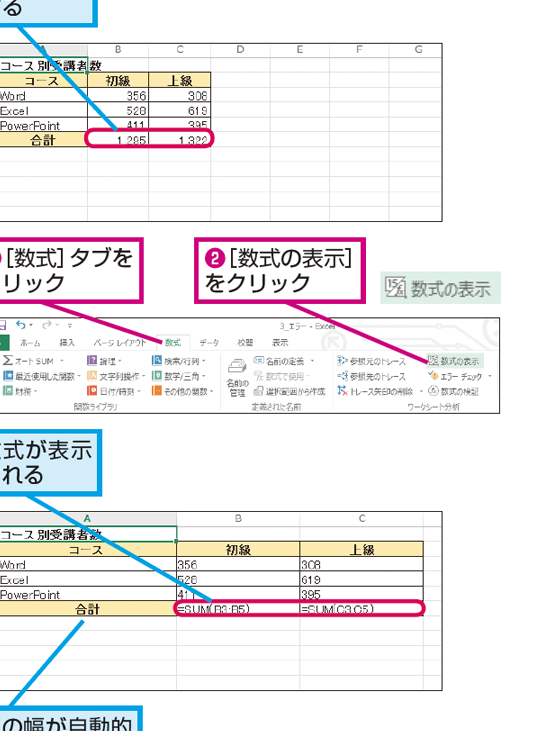The width and height of the screenshot is (540, 731).
Task: Select the total cell showing 1,285
Action: pyautogui.click(x=118, y=139)
